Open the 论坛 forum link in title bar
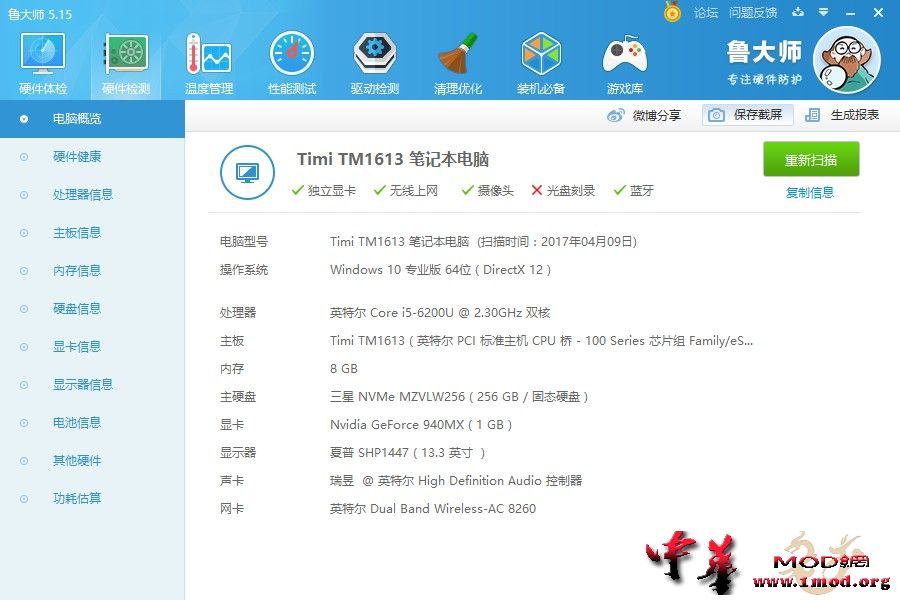The height and width of the screenshot is (600, 900). [706, 13]
